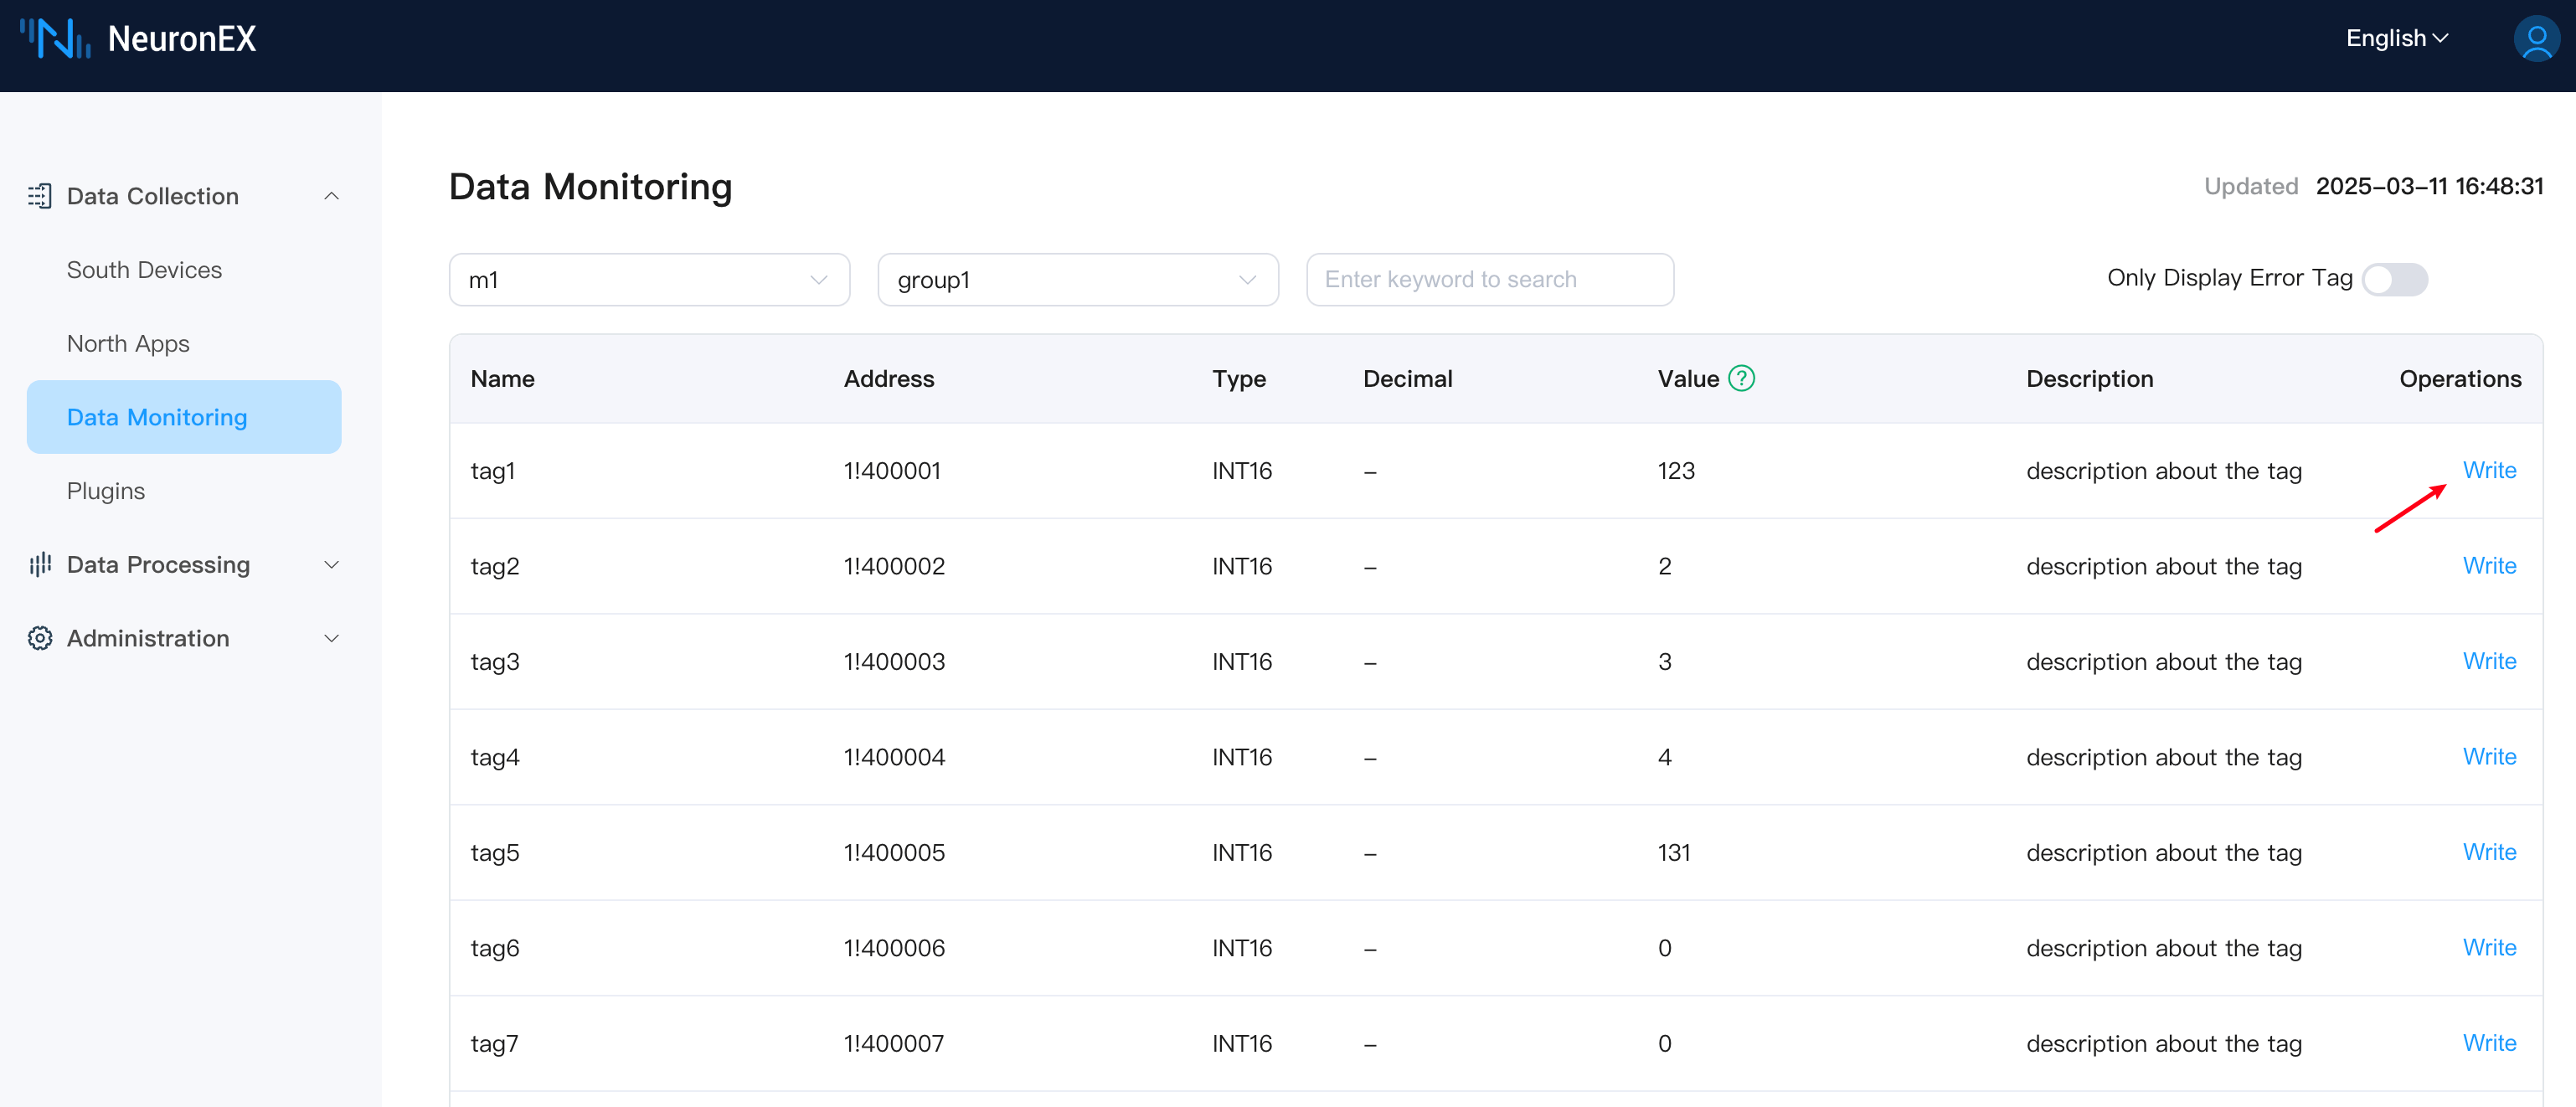
Task: Click the Data Collection sidebar icon
Action: coord(39,196)
